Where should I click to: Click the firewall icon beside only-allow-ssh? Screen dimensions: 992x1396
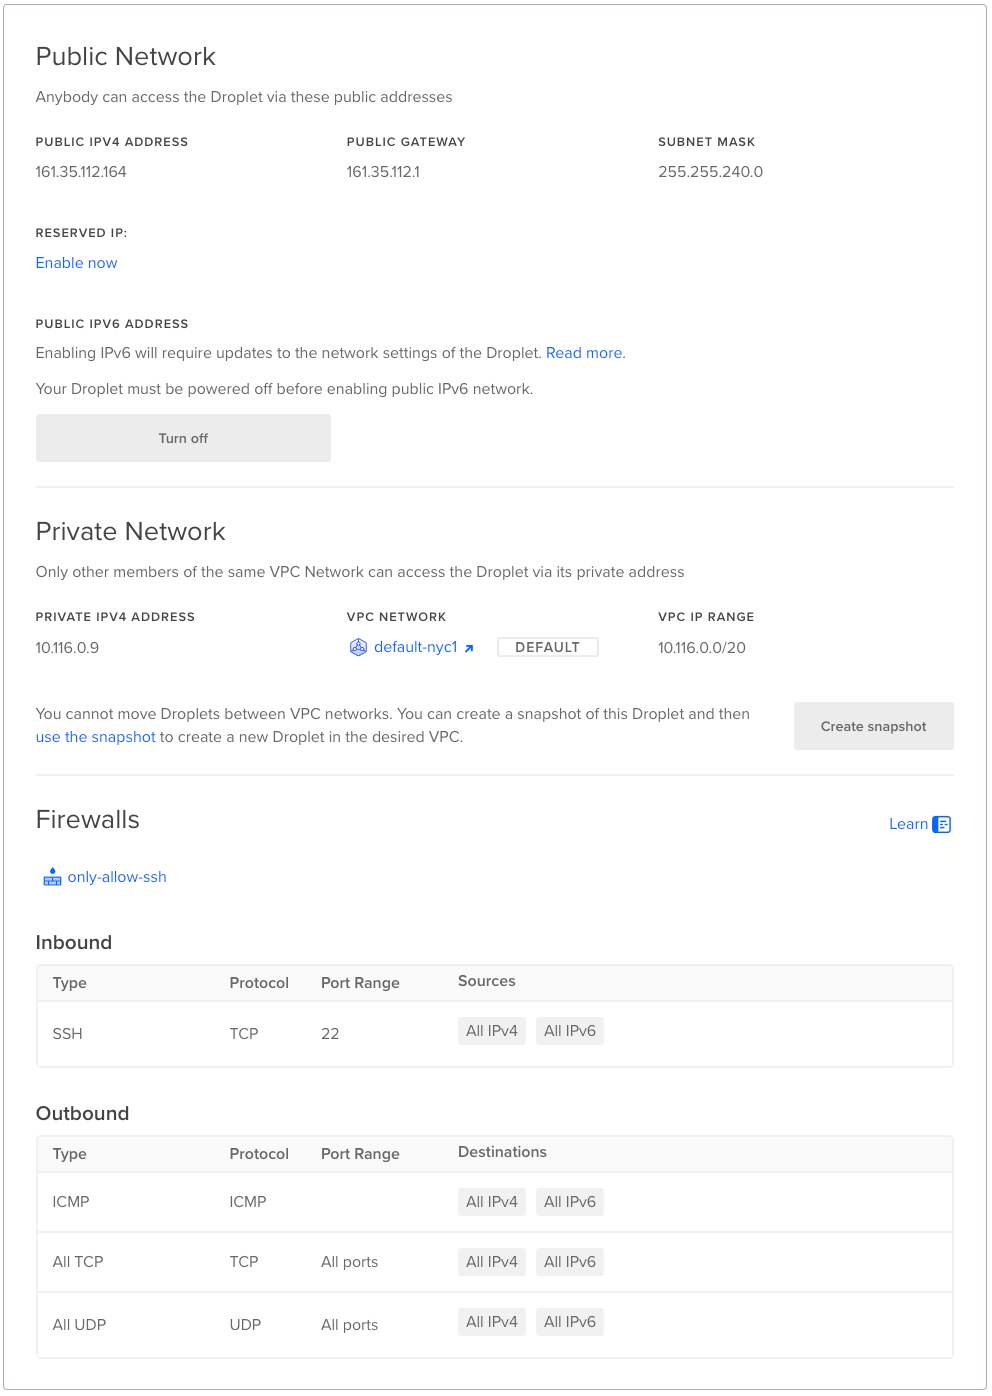[x=52, y=877]
